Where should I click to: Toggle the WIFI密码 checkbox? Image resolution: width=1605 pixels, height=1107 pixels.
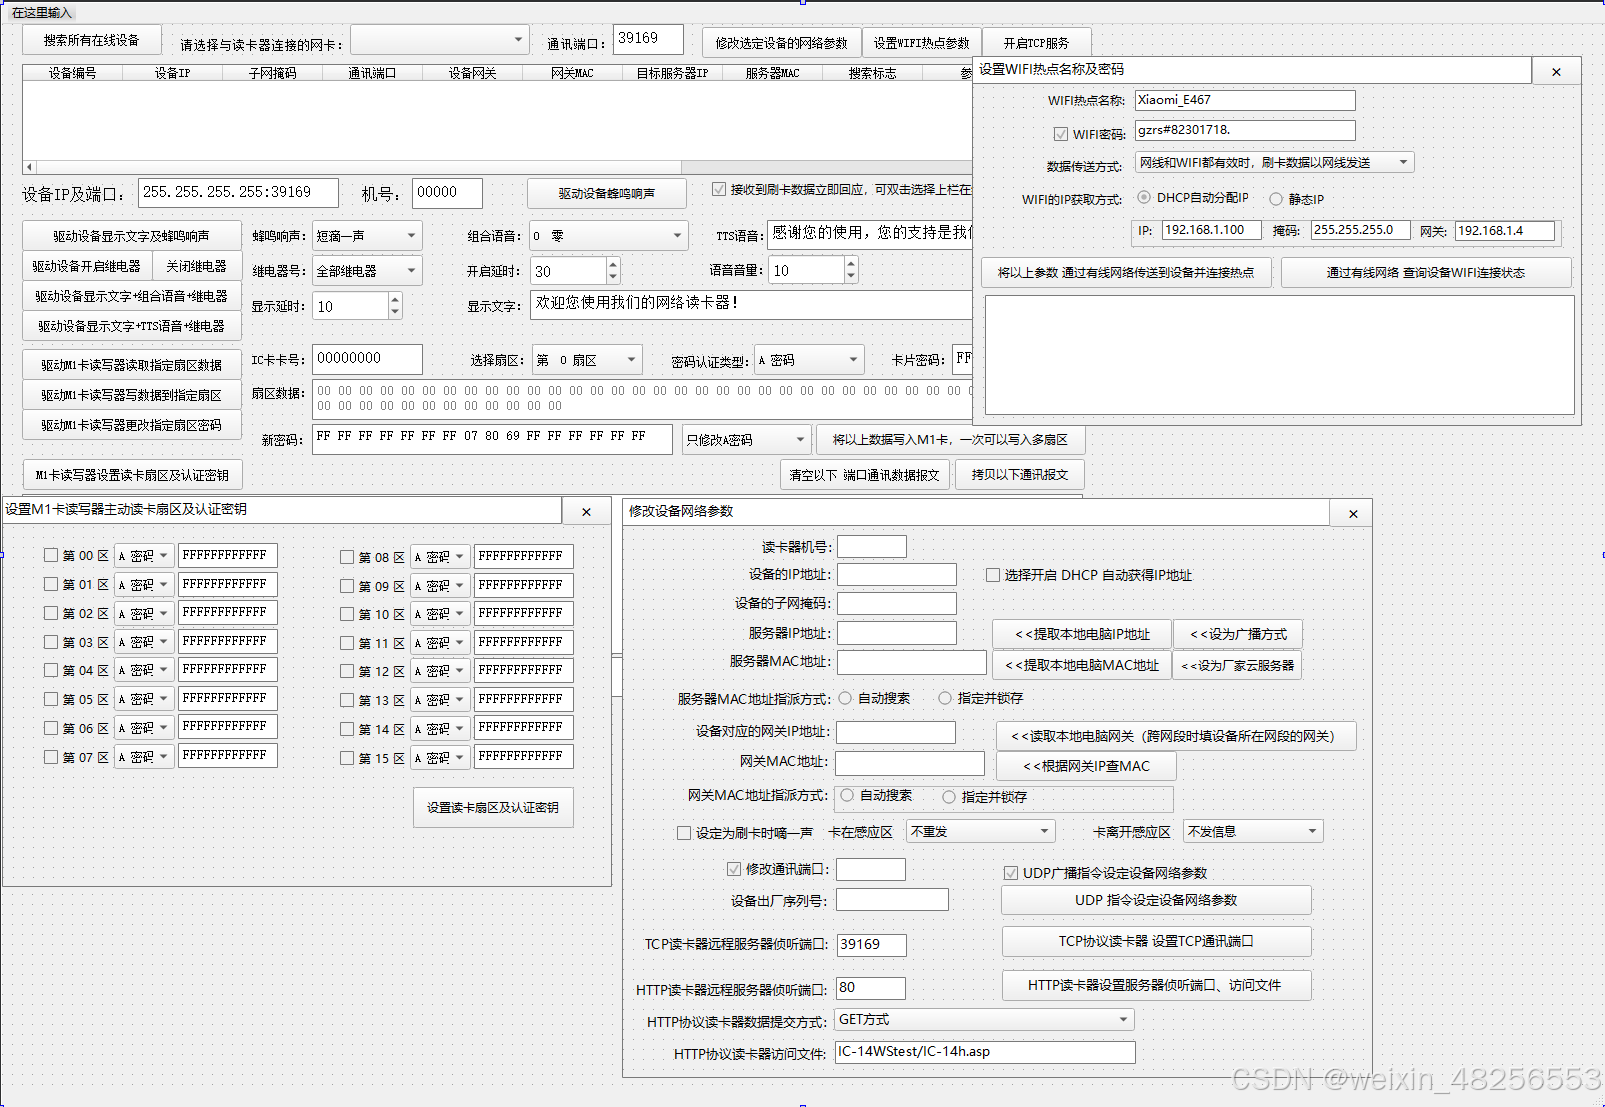[1061, 134]
